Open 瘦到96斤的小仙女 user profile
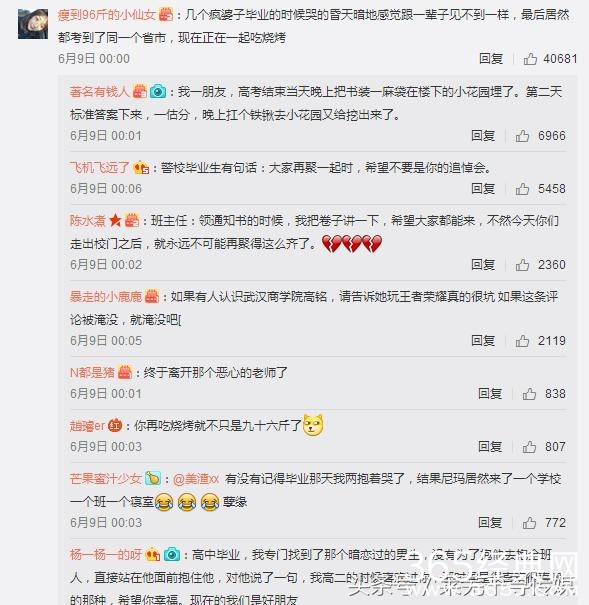 click(x=107, y=15)
